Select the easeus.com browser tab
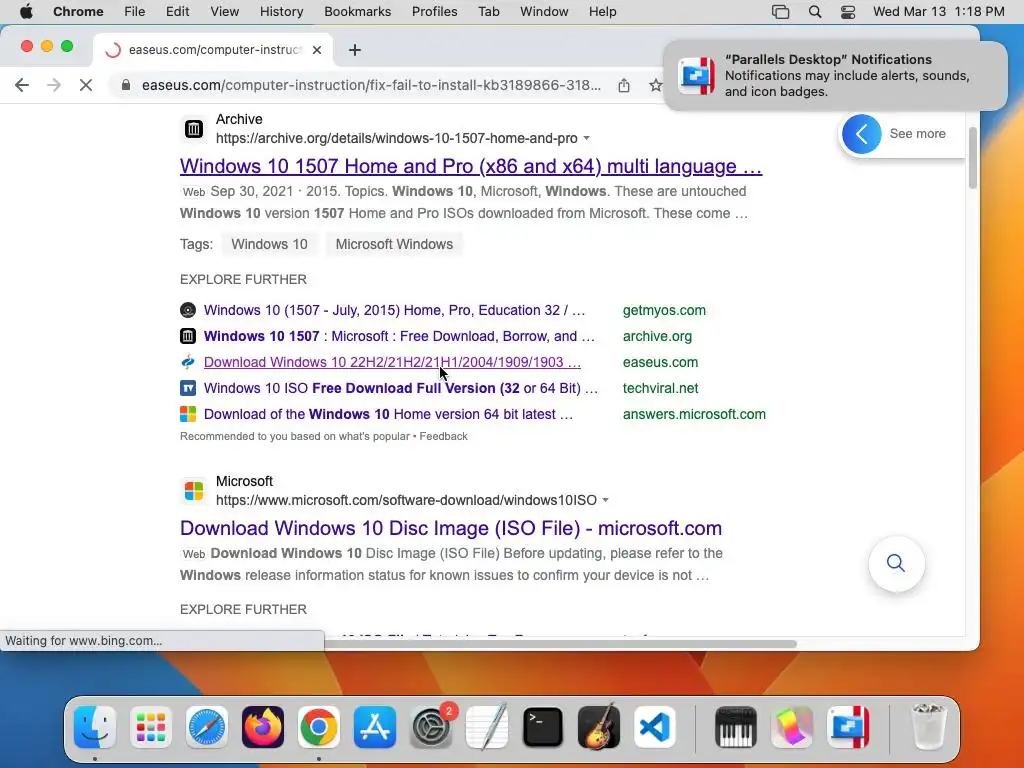Image resolution: width=1024 pixels, height=768 pixels. tap(213, 50)
